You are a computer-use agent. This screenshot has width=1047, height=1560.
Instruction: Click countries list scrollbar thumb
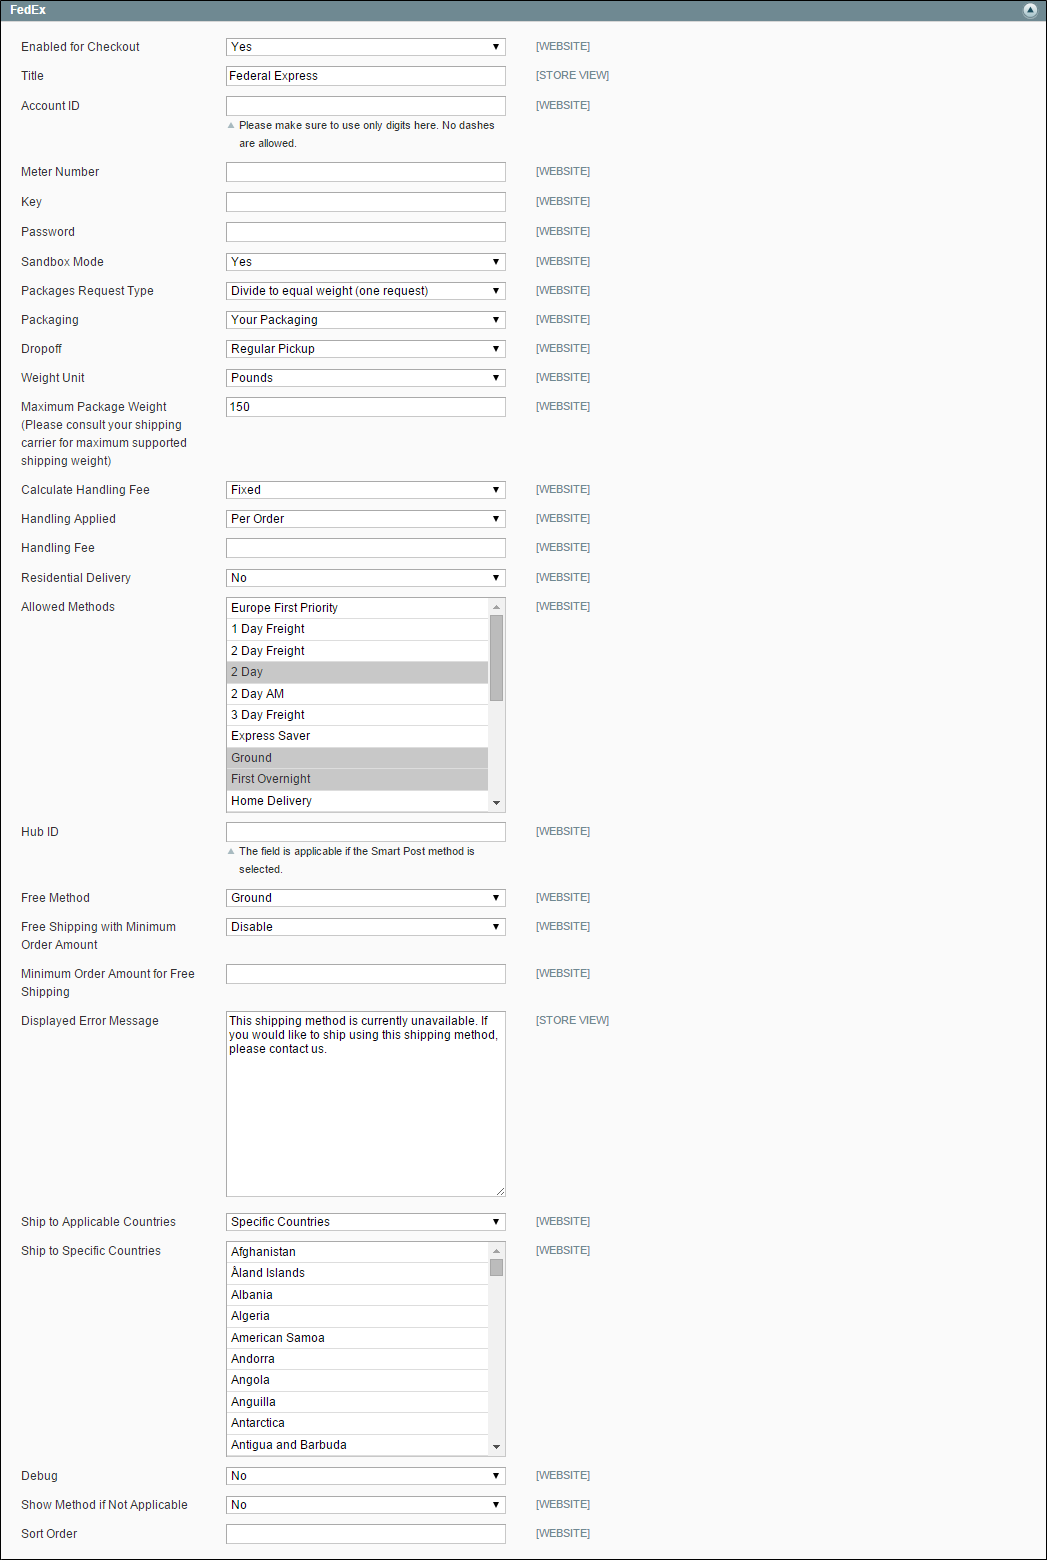point(496,1268)
